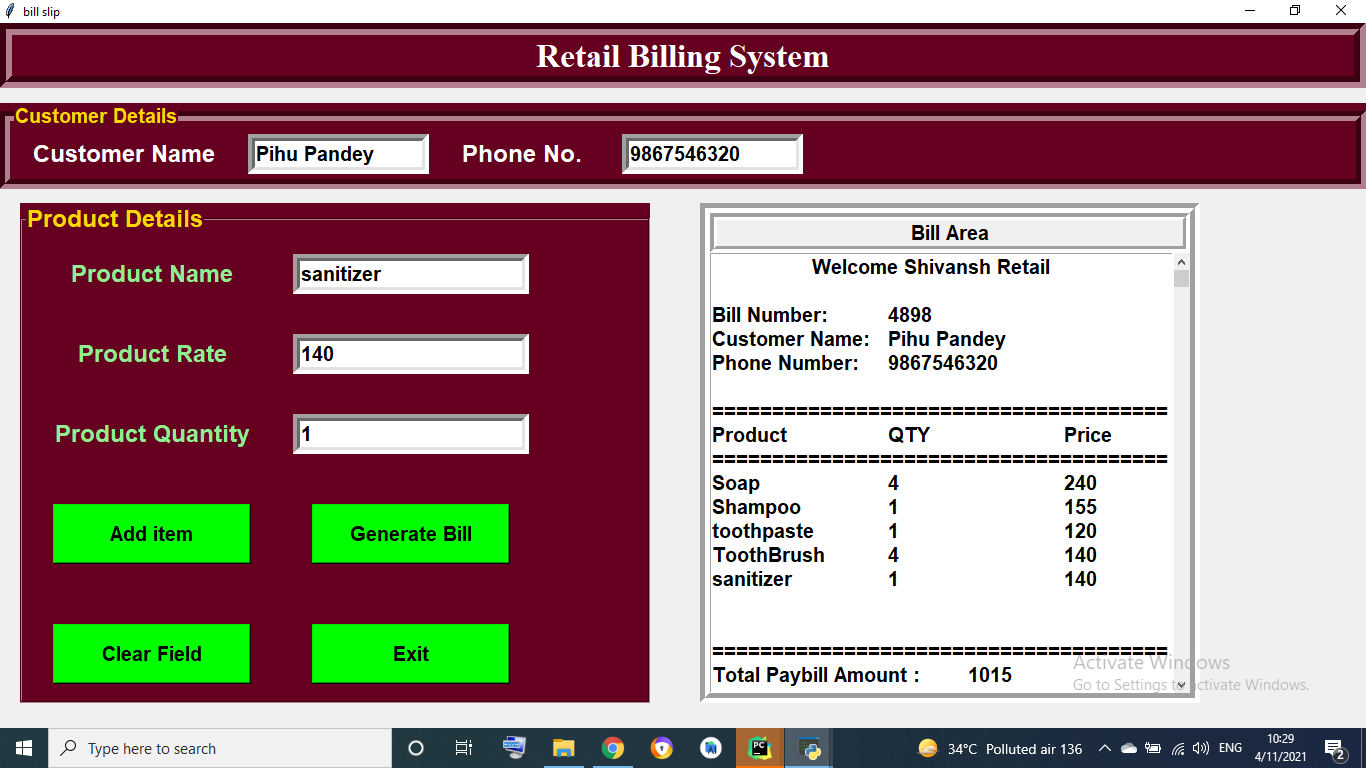The height and width of the screenshot is (768, 1366).
Task: Click the Wi-Fi network status icon
Action: click(x=1176, y=747)
